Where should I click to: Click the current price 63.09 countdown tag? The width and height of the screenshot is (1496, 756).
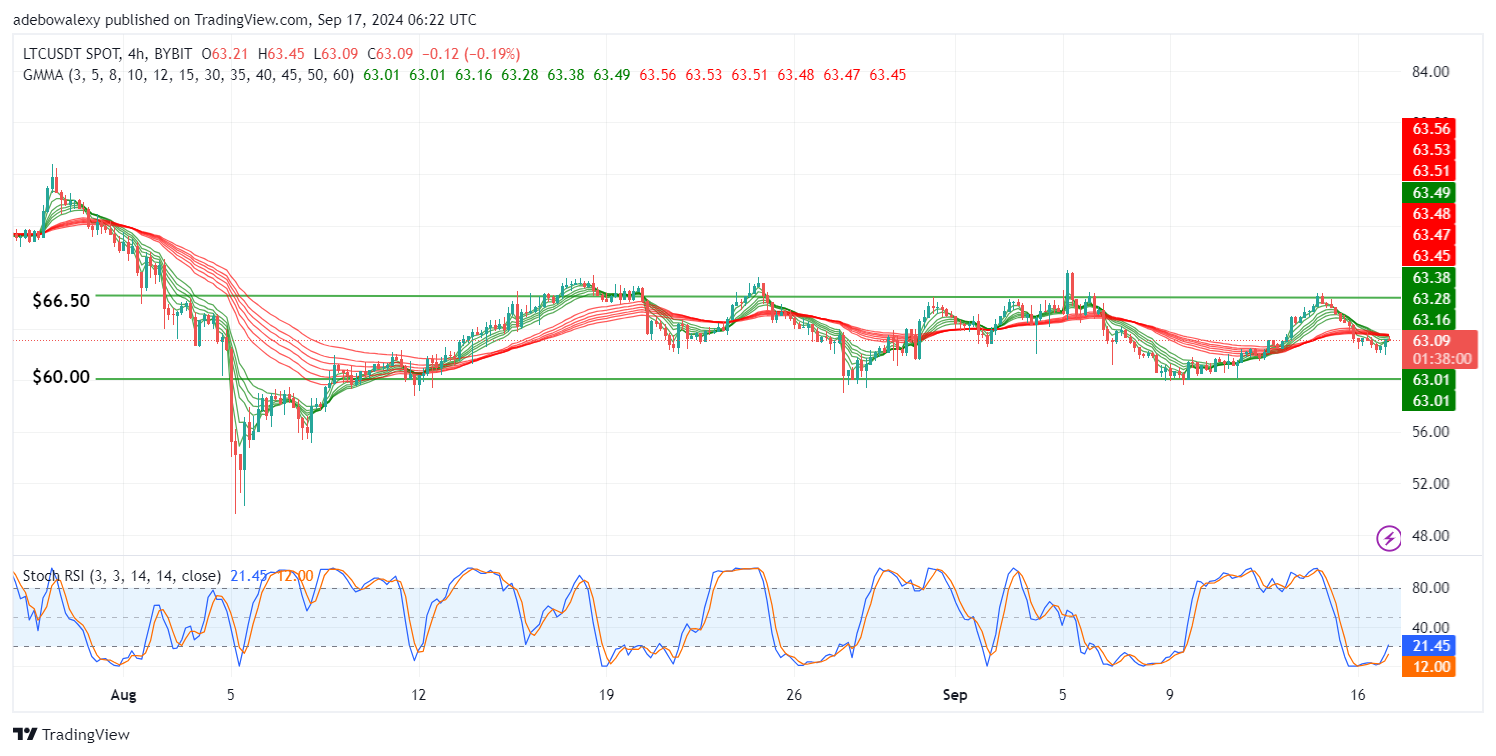coord(1440,350)
